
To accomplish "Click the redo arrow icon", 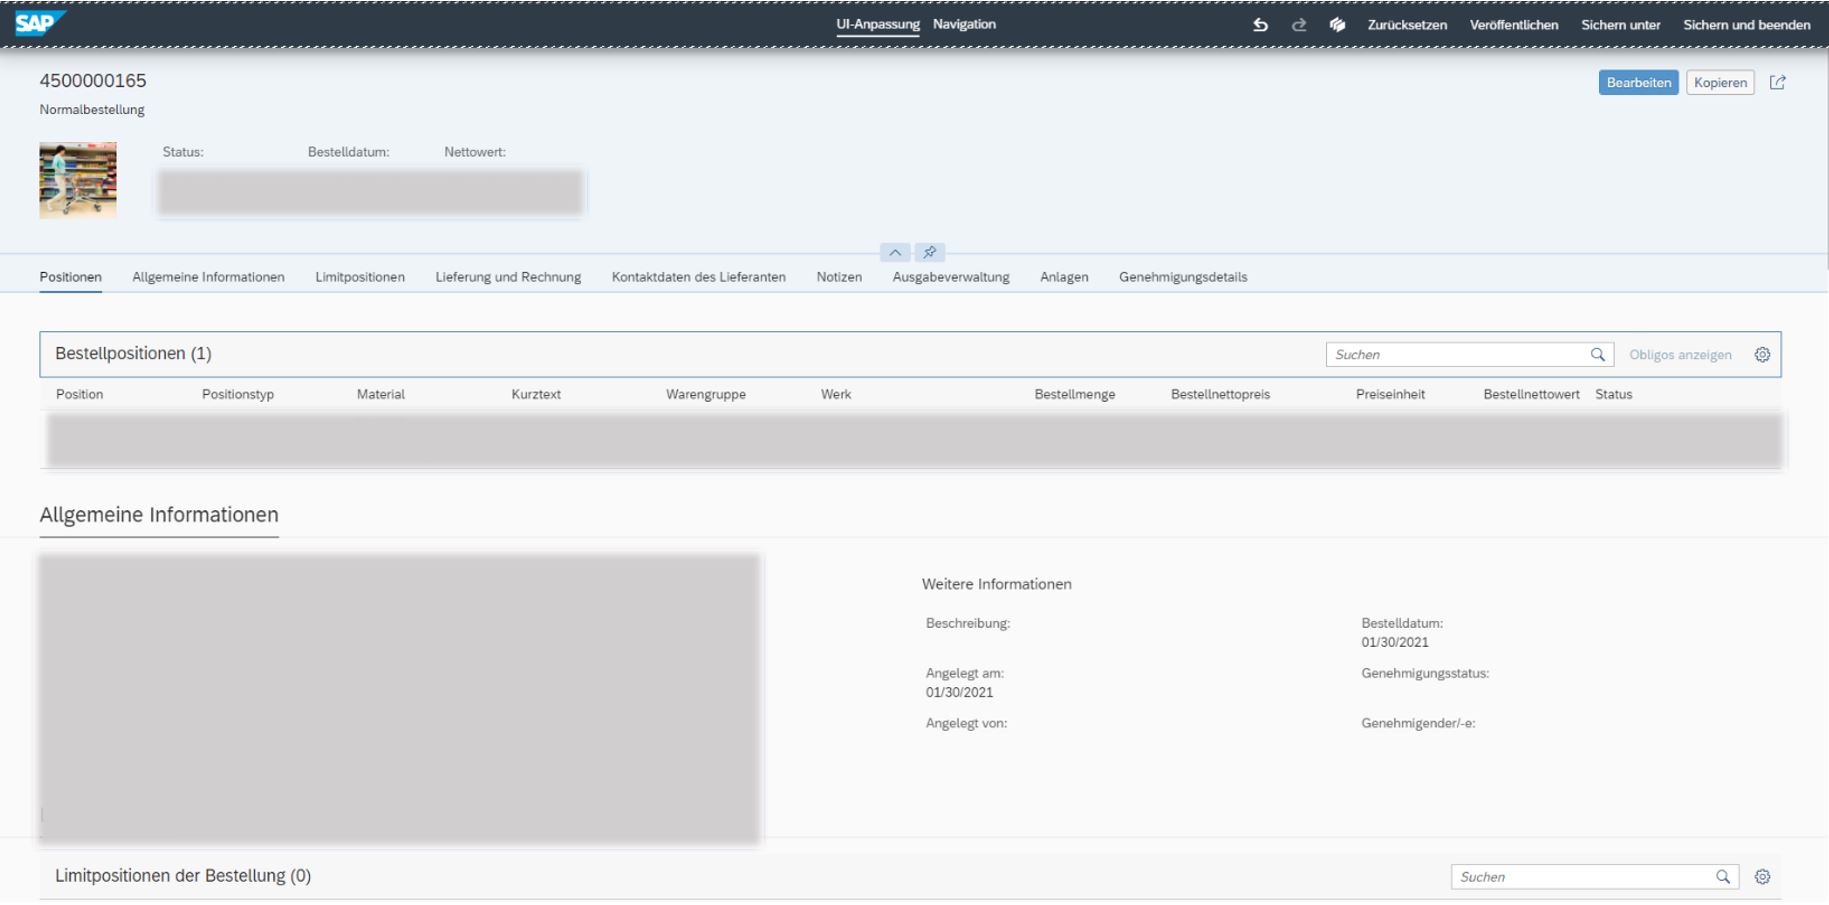I will 1299,25.
